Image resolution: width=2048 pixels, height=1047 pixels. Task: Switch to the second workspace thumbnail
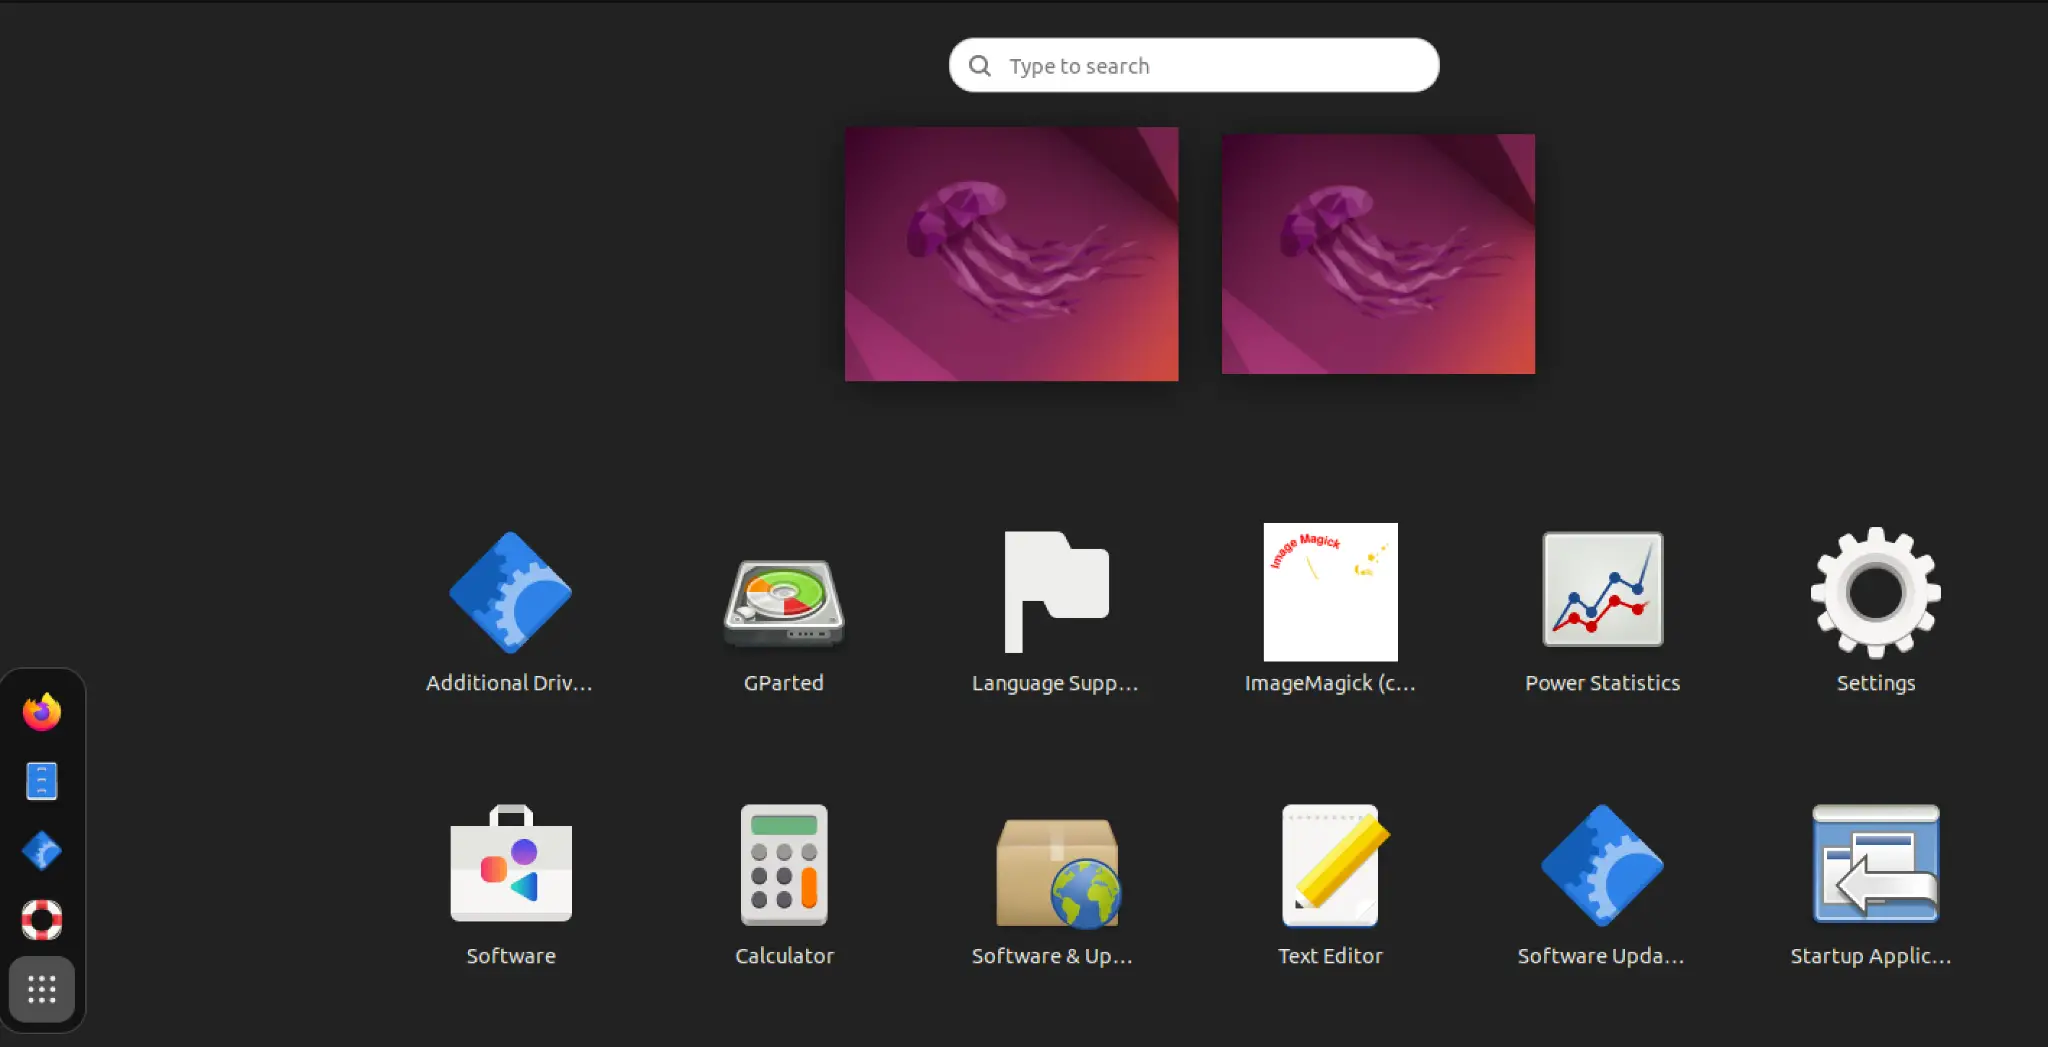click(1378, 254)
